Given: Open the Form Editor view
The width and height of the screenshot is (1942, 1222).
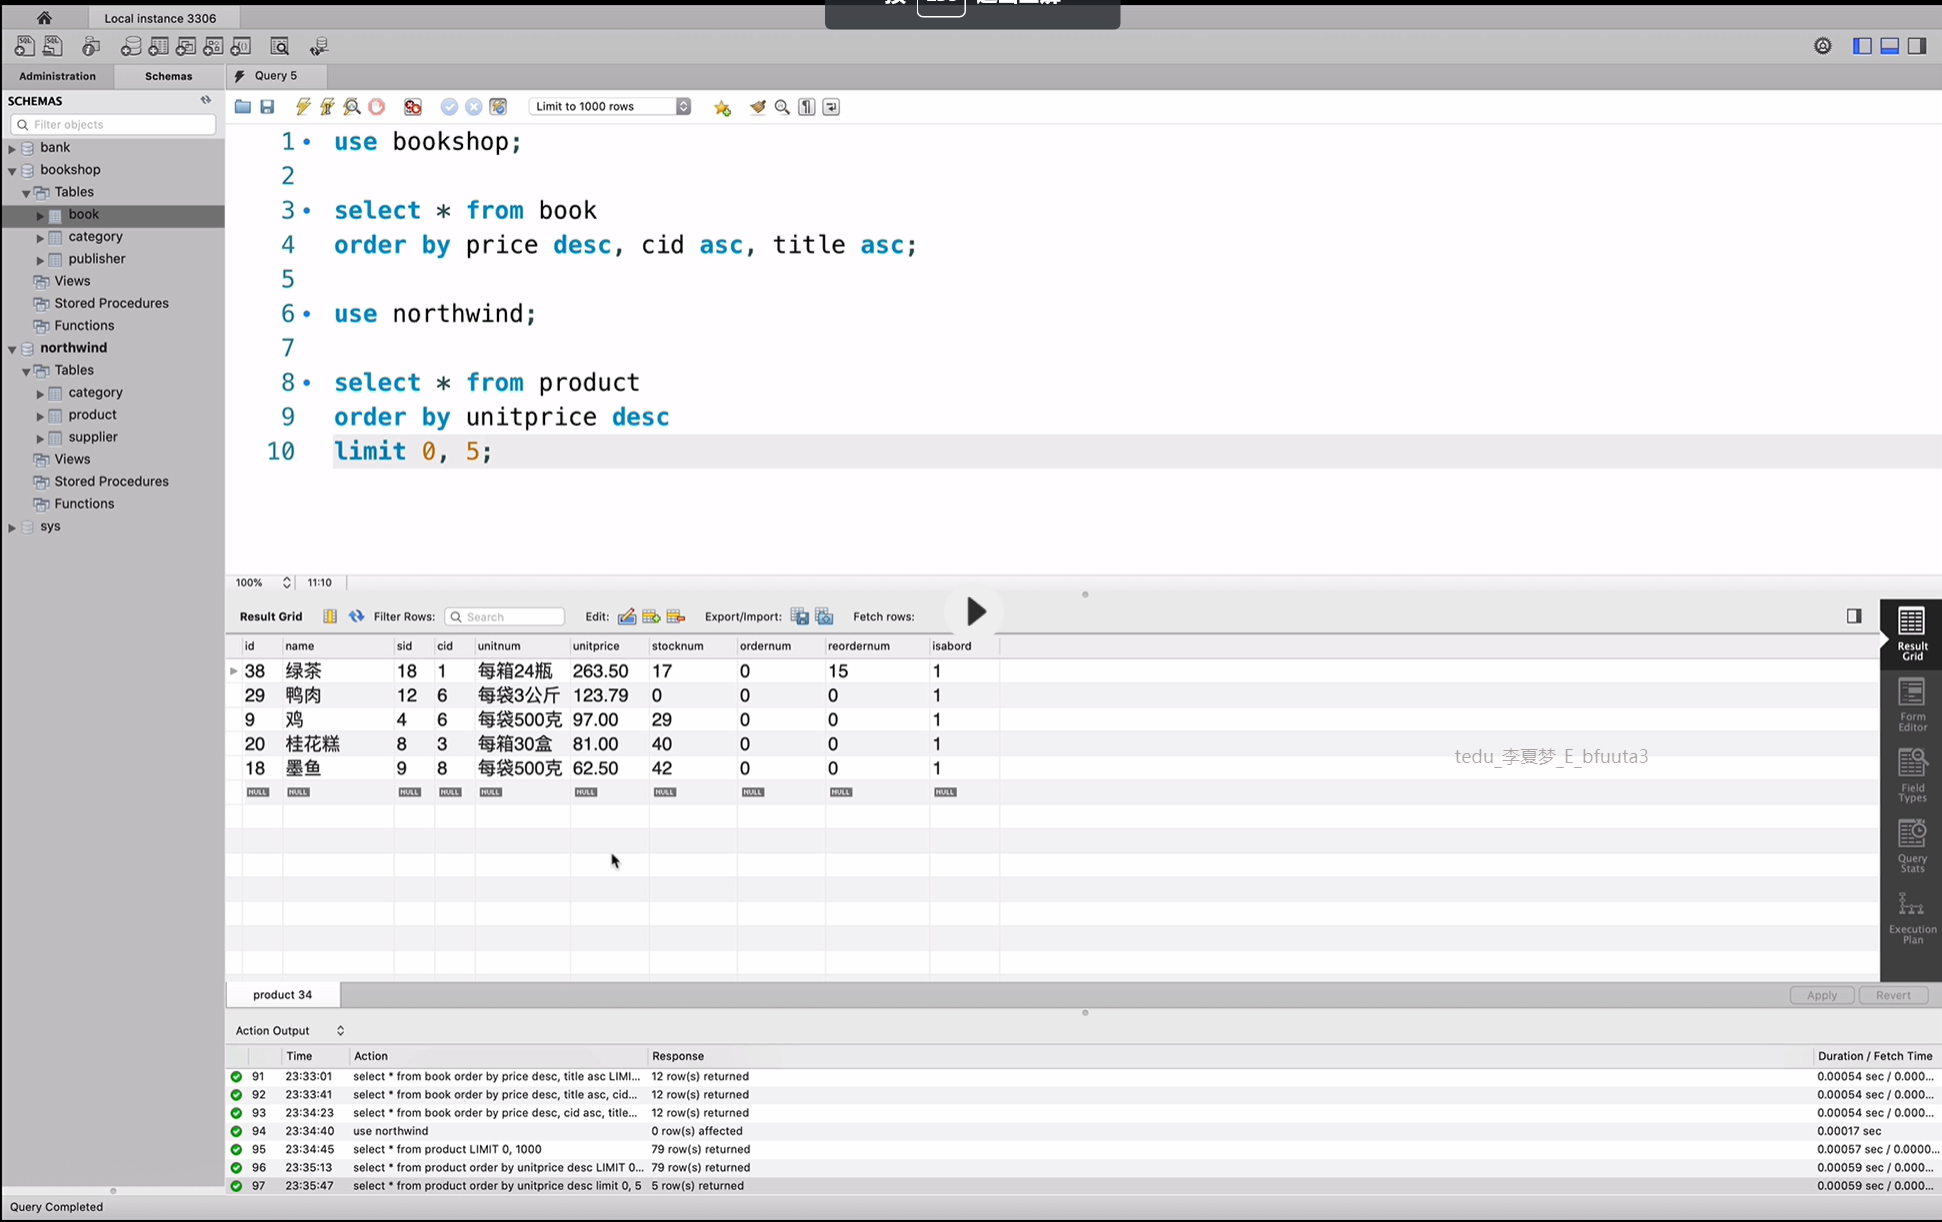Looking at the screenshot, I should pos(1912,704).
